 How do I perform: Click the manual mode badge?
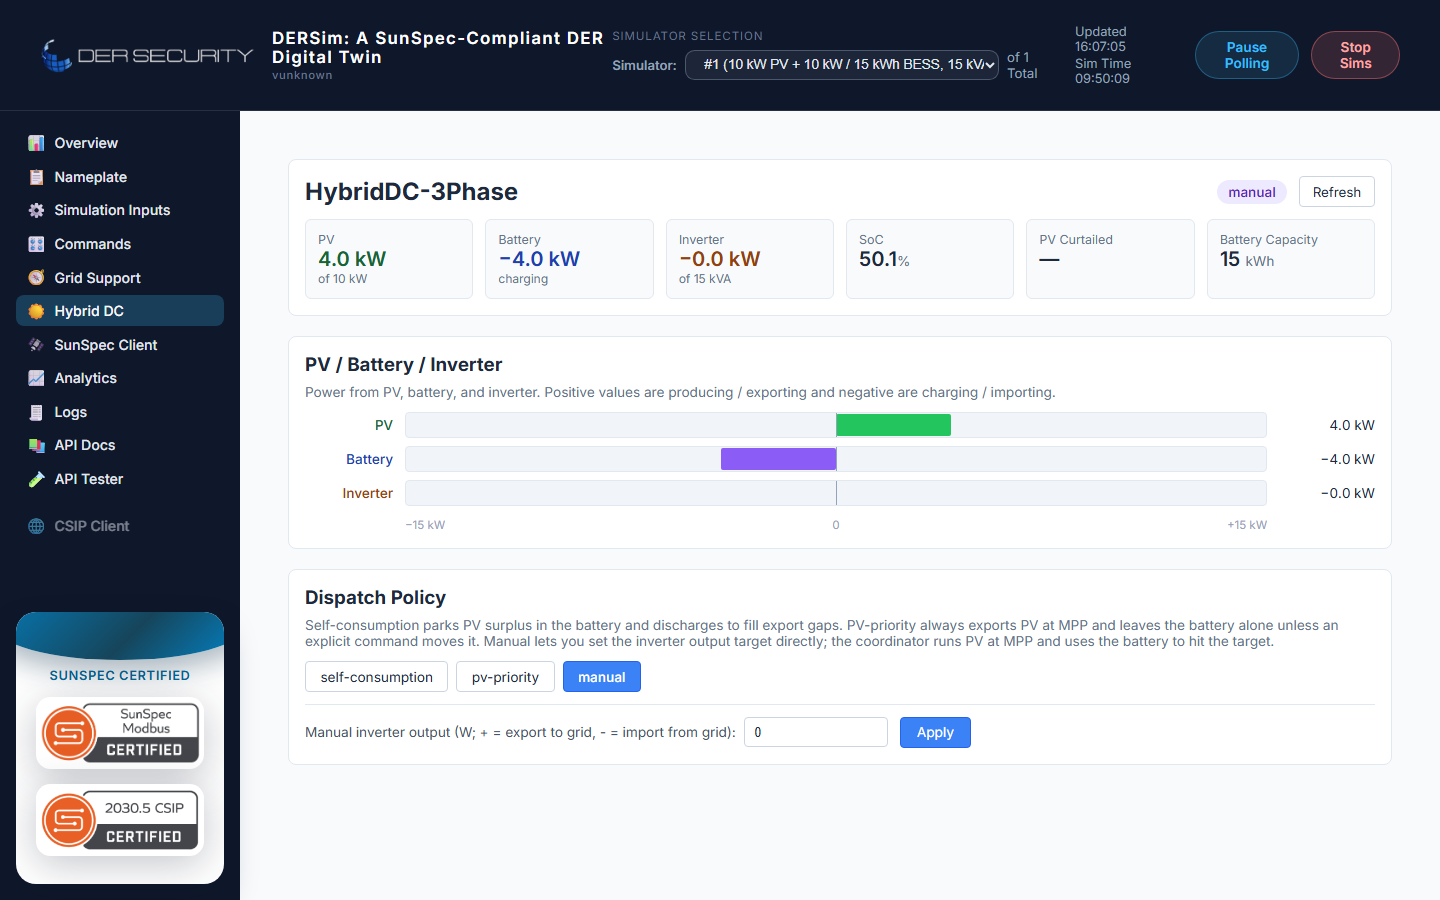pyautogui.click(x=1252, y=192)
